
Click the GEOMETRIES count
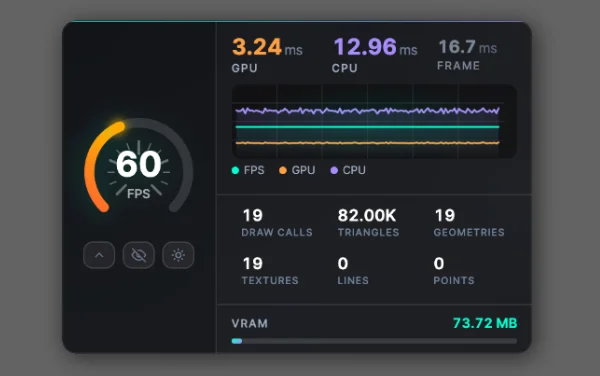445,216
